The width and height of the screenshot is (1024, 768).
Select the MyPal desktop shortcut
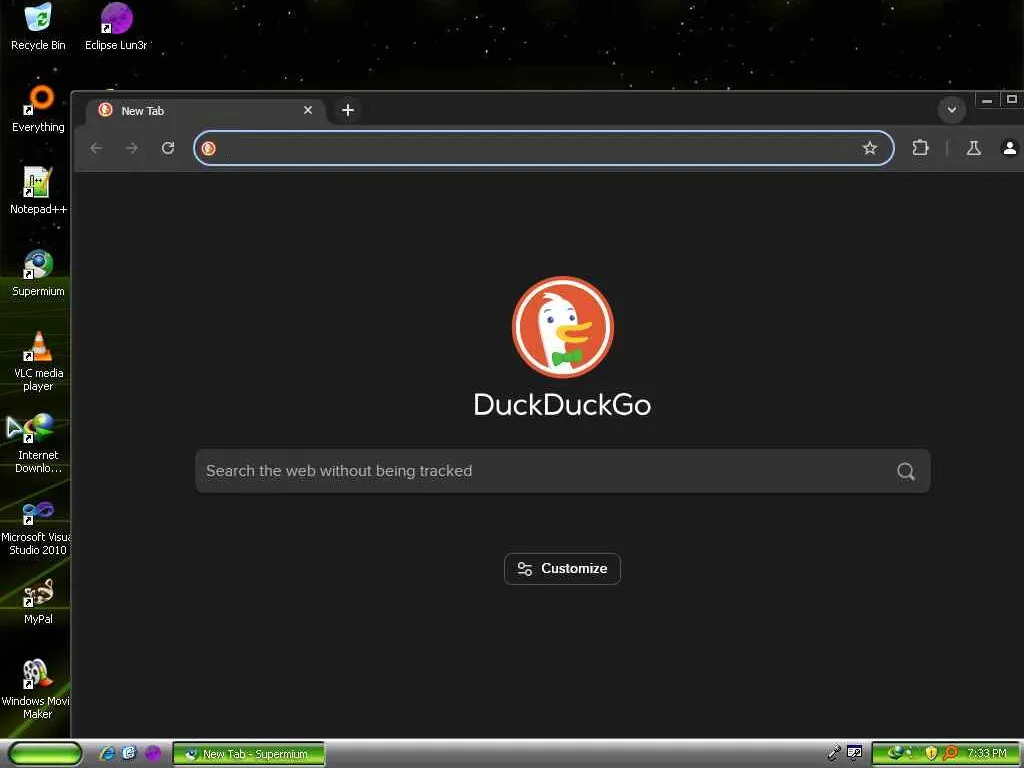point(39,600)
